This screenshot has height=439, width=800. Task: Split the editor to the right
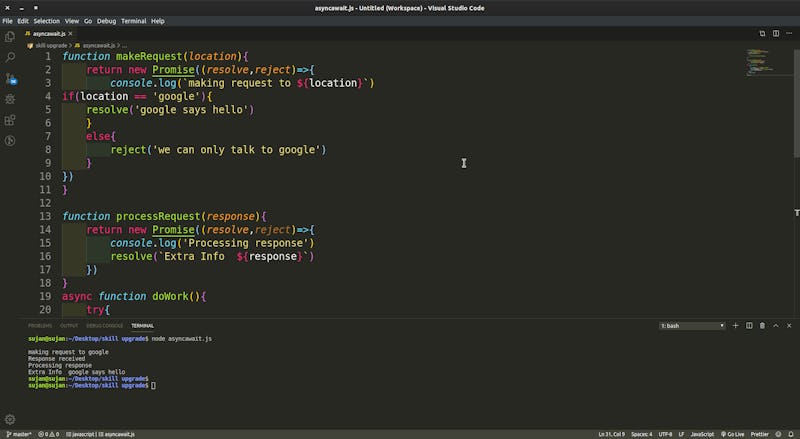click(x=775, y=33)
